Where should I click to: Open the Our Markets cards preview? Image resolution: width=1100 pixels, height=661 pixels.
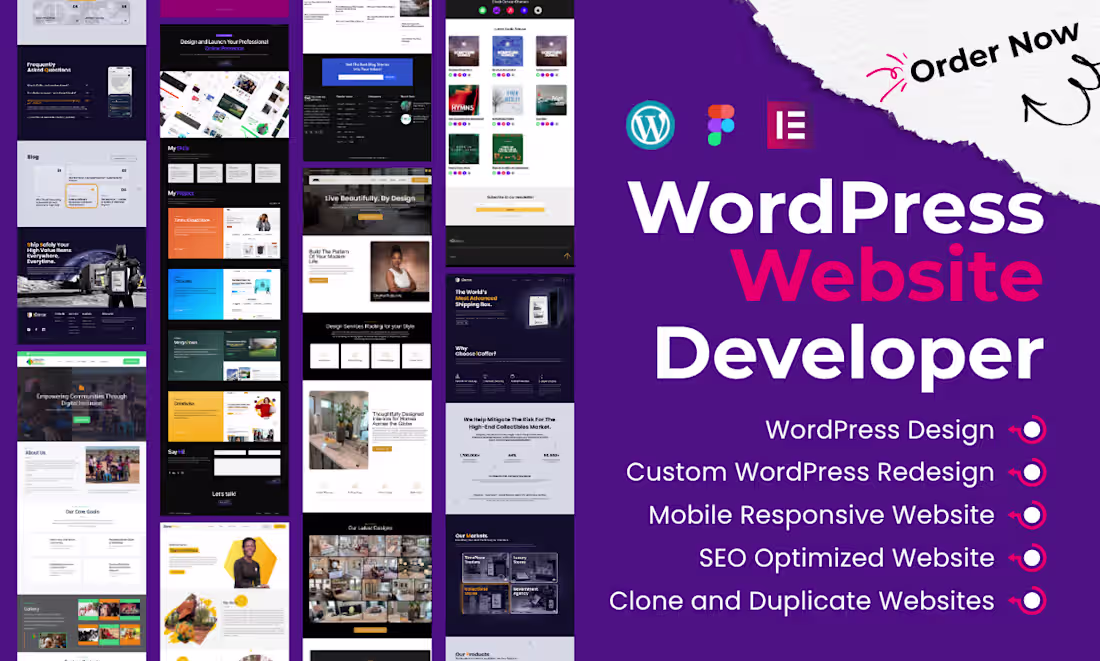coord(510,582)
